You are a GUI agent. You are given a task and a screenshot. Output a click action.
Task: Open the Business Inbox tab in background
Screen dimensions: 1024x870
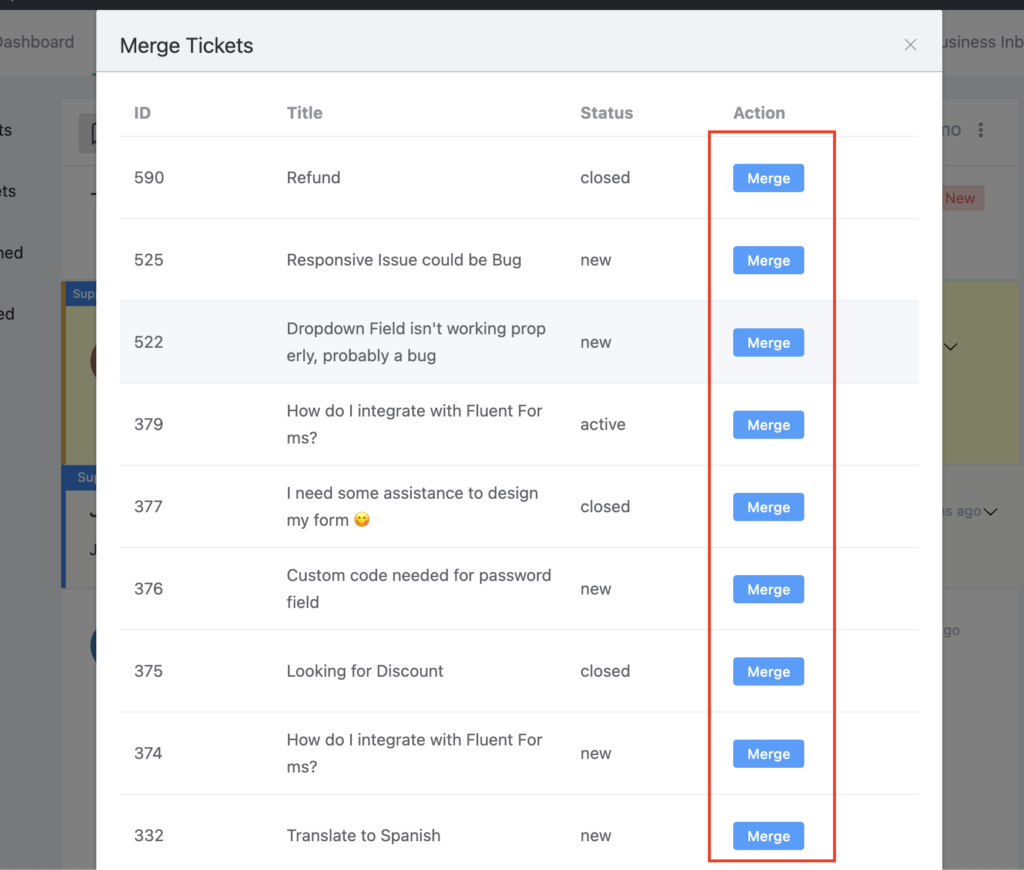982,42
